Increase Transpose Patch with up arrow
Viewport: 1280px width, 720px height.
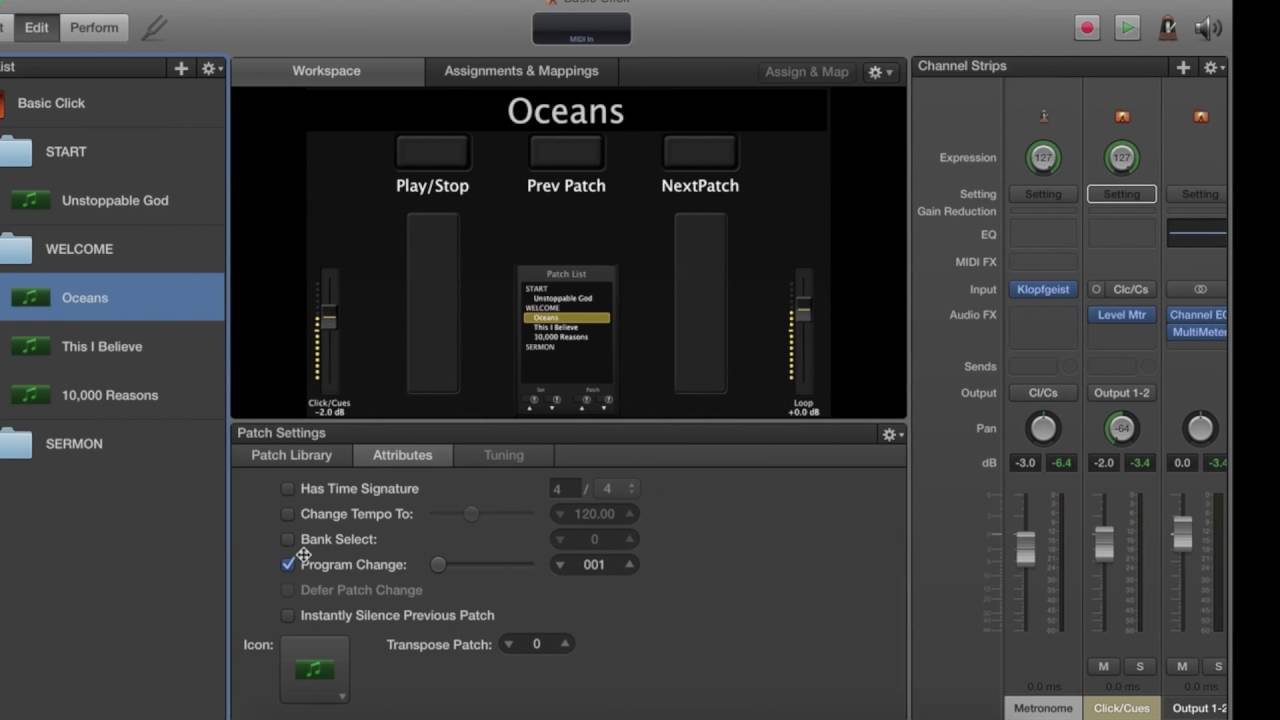click(x=565, y=645)
